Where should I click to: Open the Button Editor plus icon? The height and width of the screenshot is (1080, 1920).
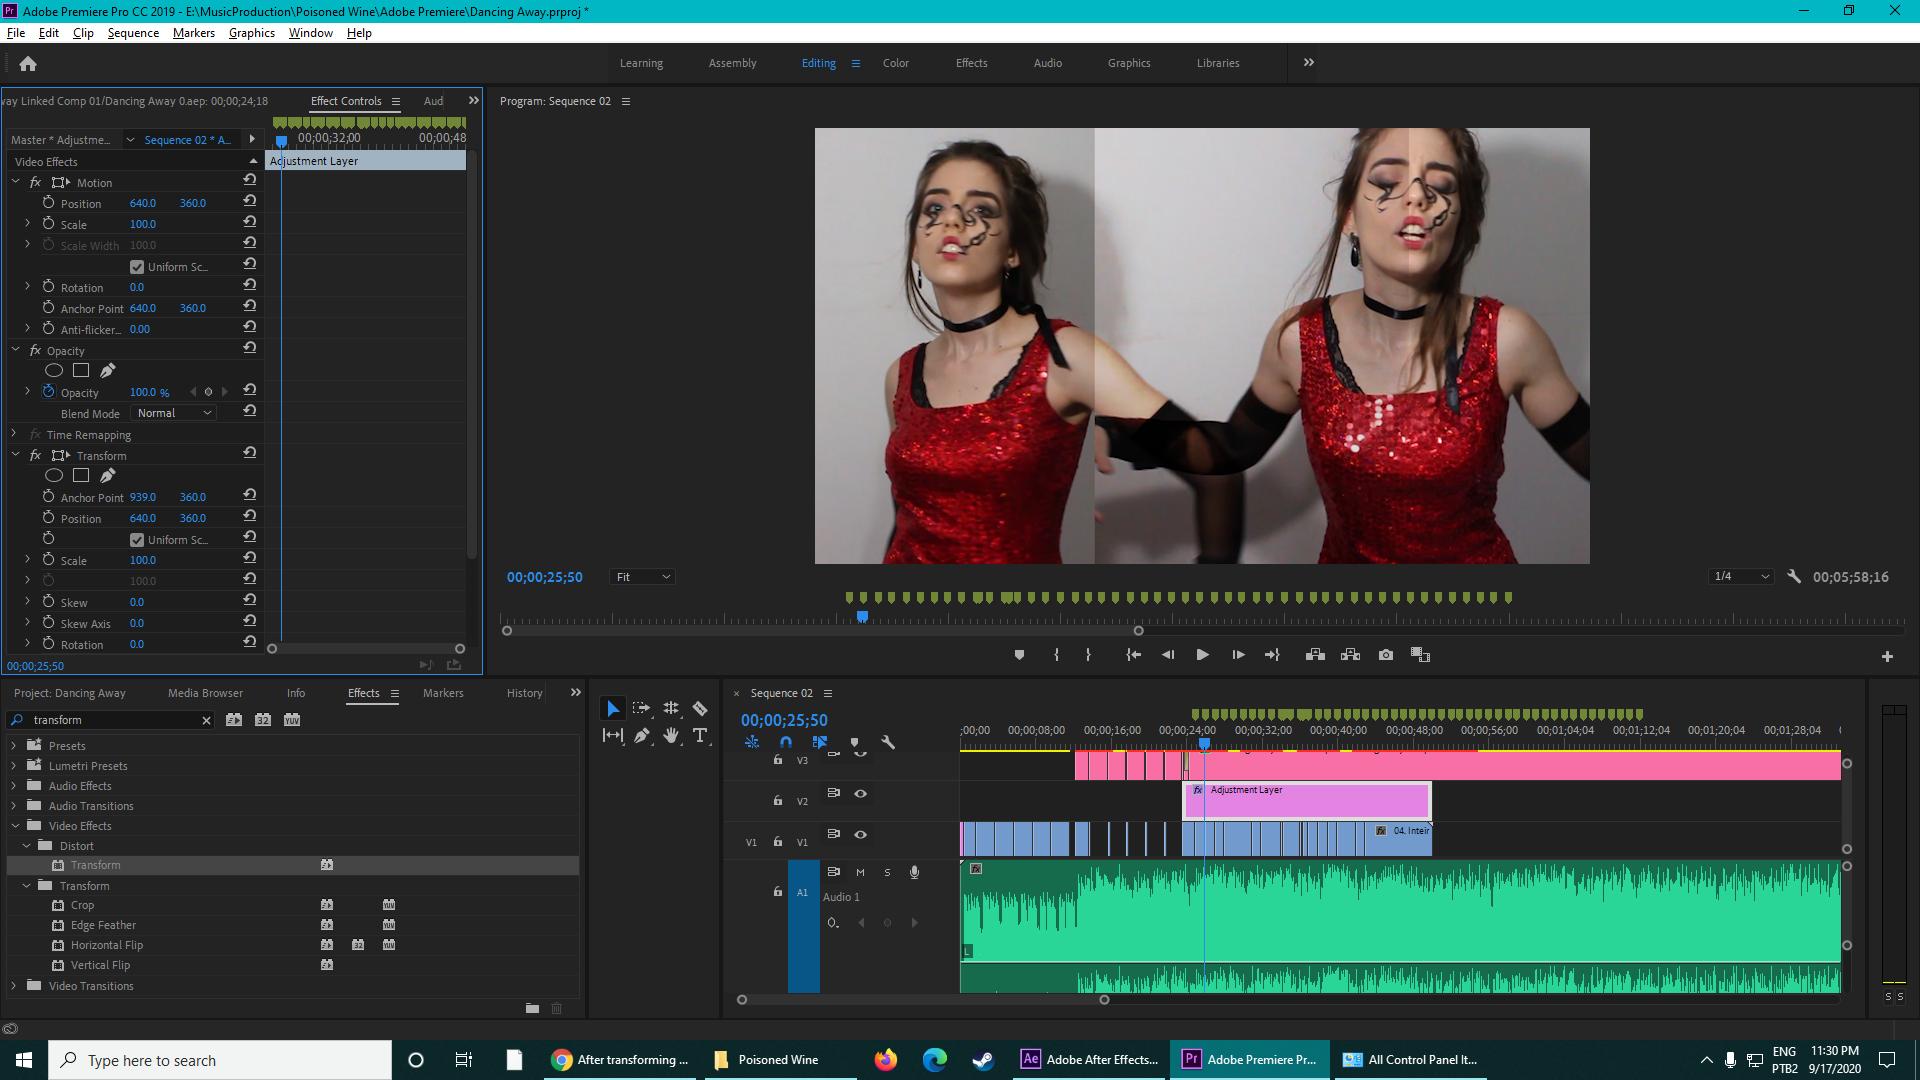(1887, 657)
